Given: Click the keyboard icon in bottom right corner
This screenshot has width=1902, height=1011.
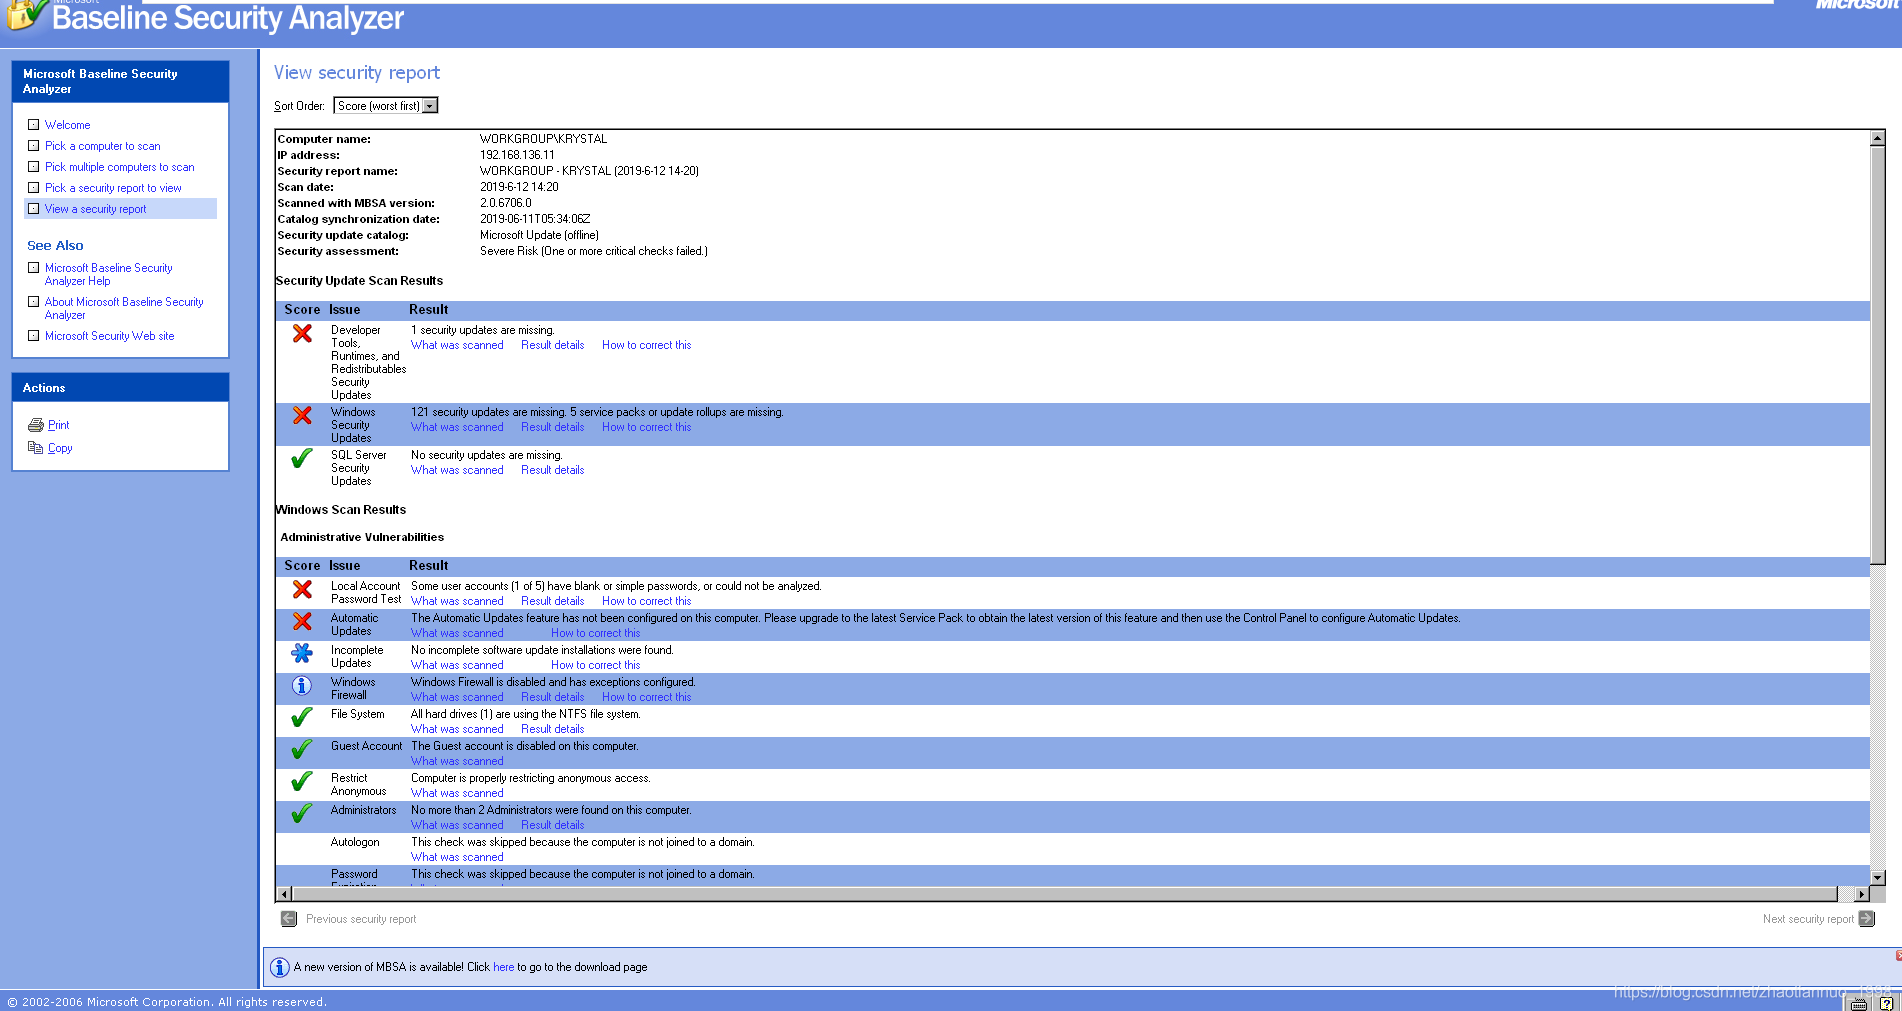Looking at the screenshot, I should (1859, 1003).
